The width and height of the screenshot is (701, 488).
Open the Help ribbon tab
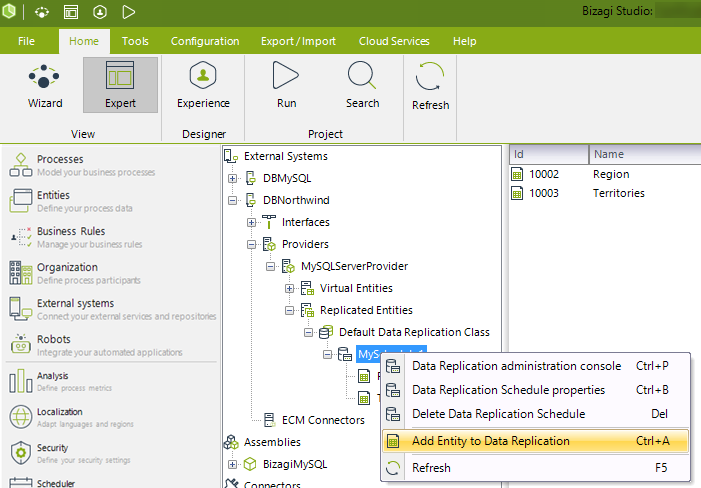click(x=465, y=41)
